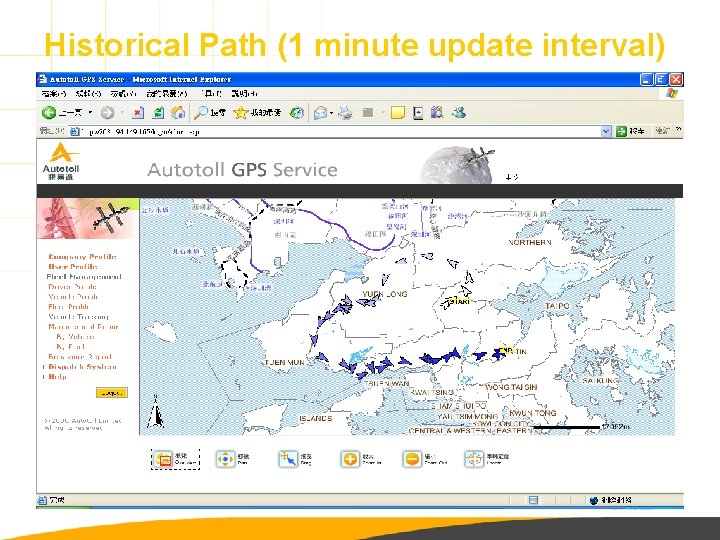720x540 pixels.
Task: Click the ISLANDS label on map
Action: pos(315,418)
